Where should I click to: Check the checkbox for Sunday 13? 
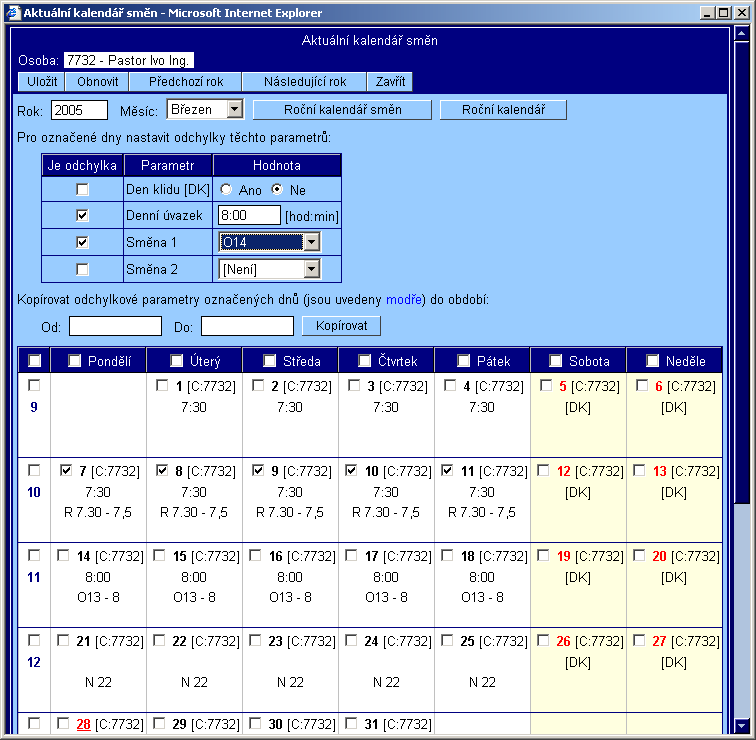pos(639,470)
